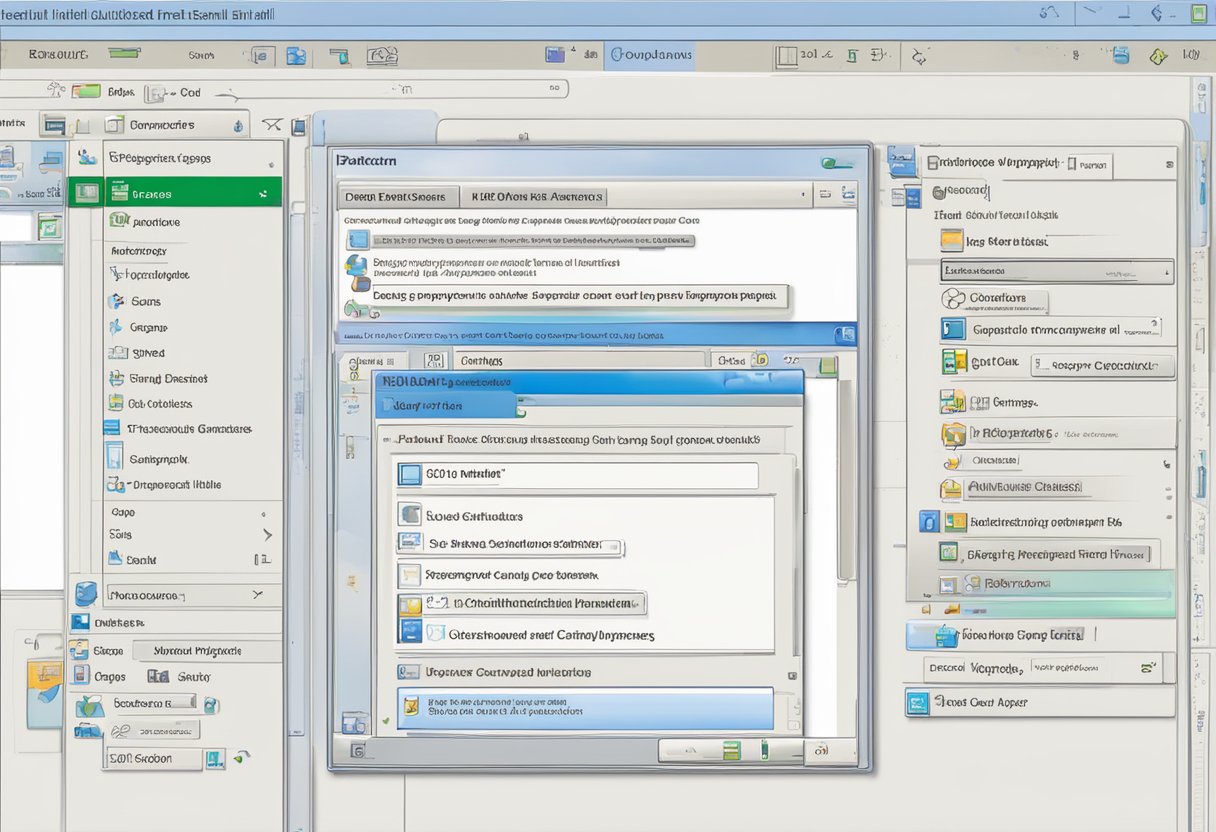Click the Sosoqre Cleoociticls button in right panel
The height and width of the screenshot is (832, 1216).
pyautogui.click(x=1103, y=366)
